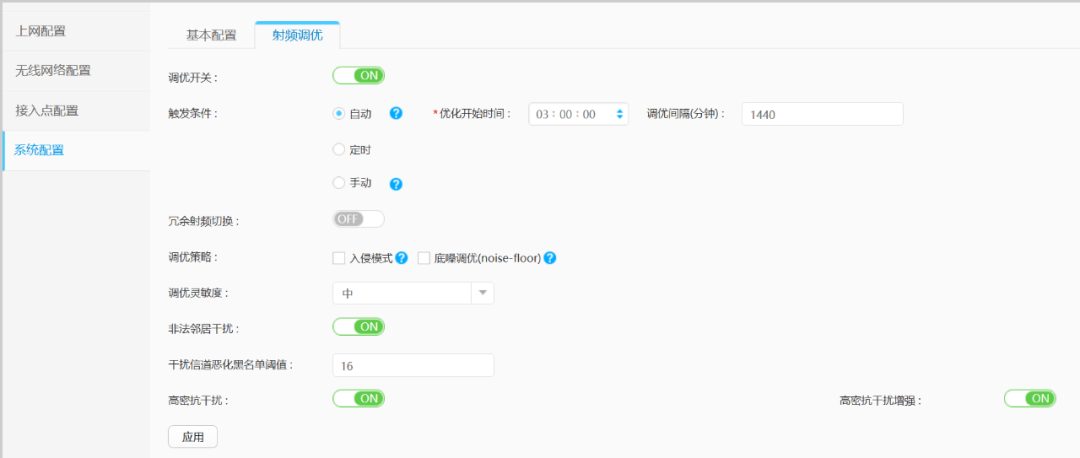
Task: Toggle the 高密抗干扰增强 switch
Action: point(1029,398)
